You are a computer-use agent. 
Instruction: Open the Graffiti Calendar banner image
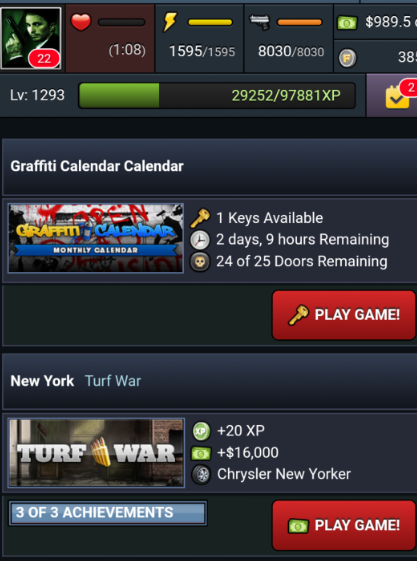click(96, 238)
